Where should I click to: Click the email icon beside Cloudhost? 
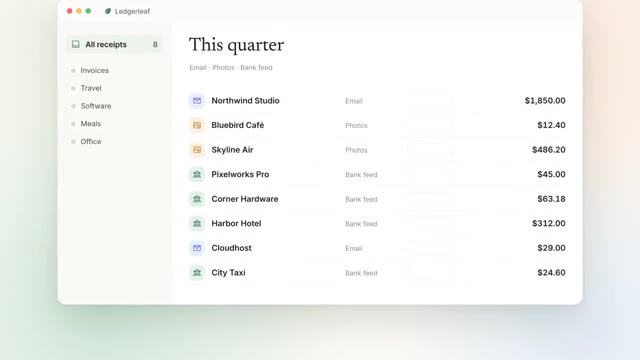click(197, 248)
